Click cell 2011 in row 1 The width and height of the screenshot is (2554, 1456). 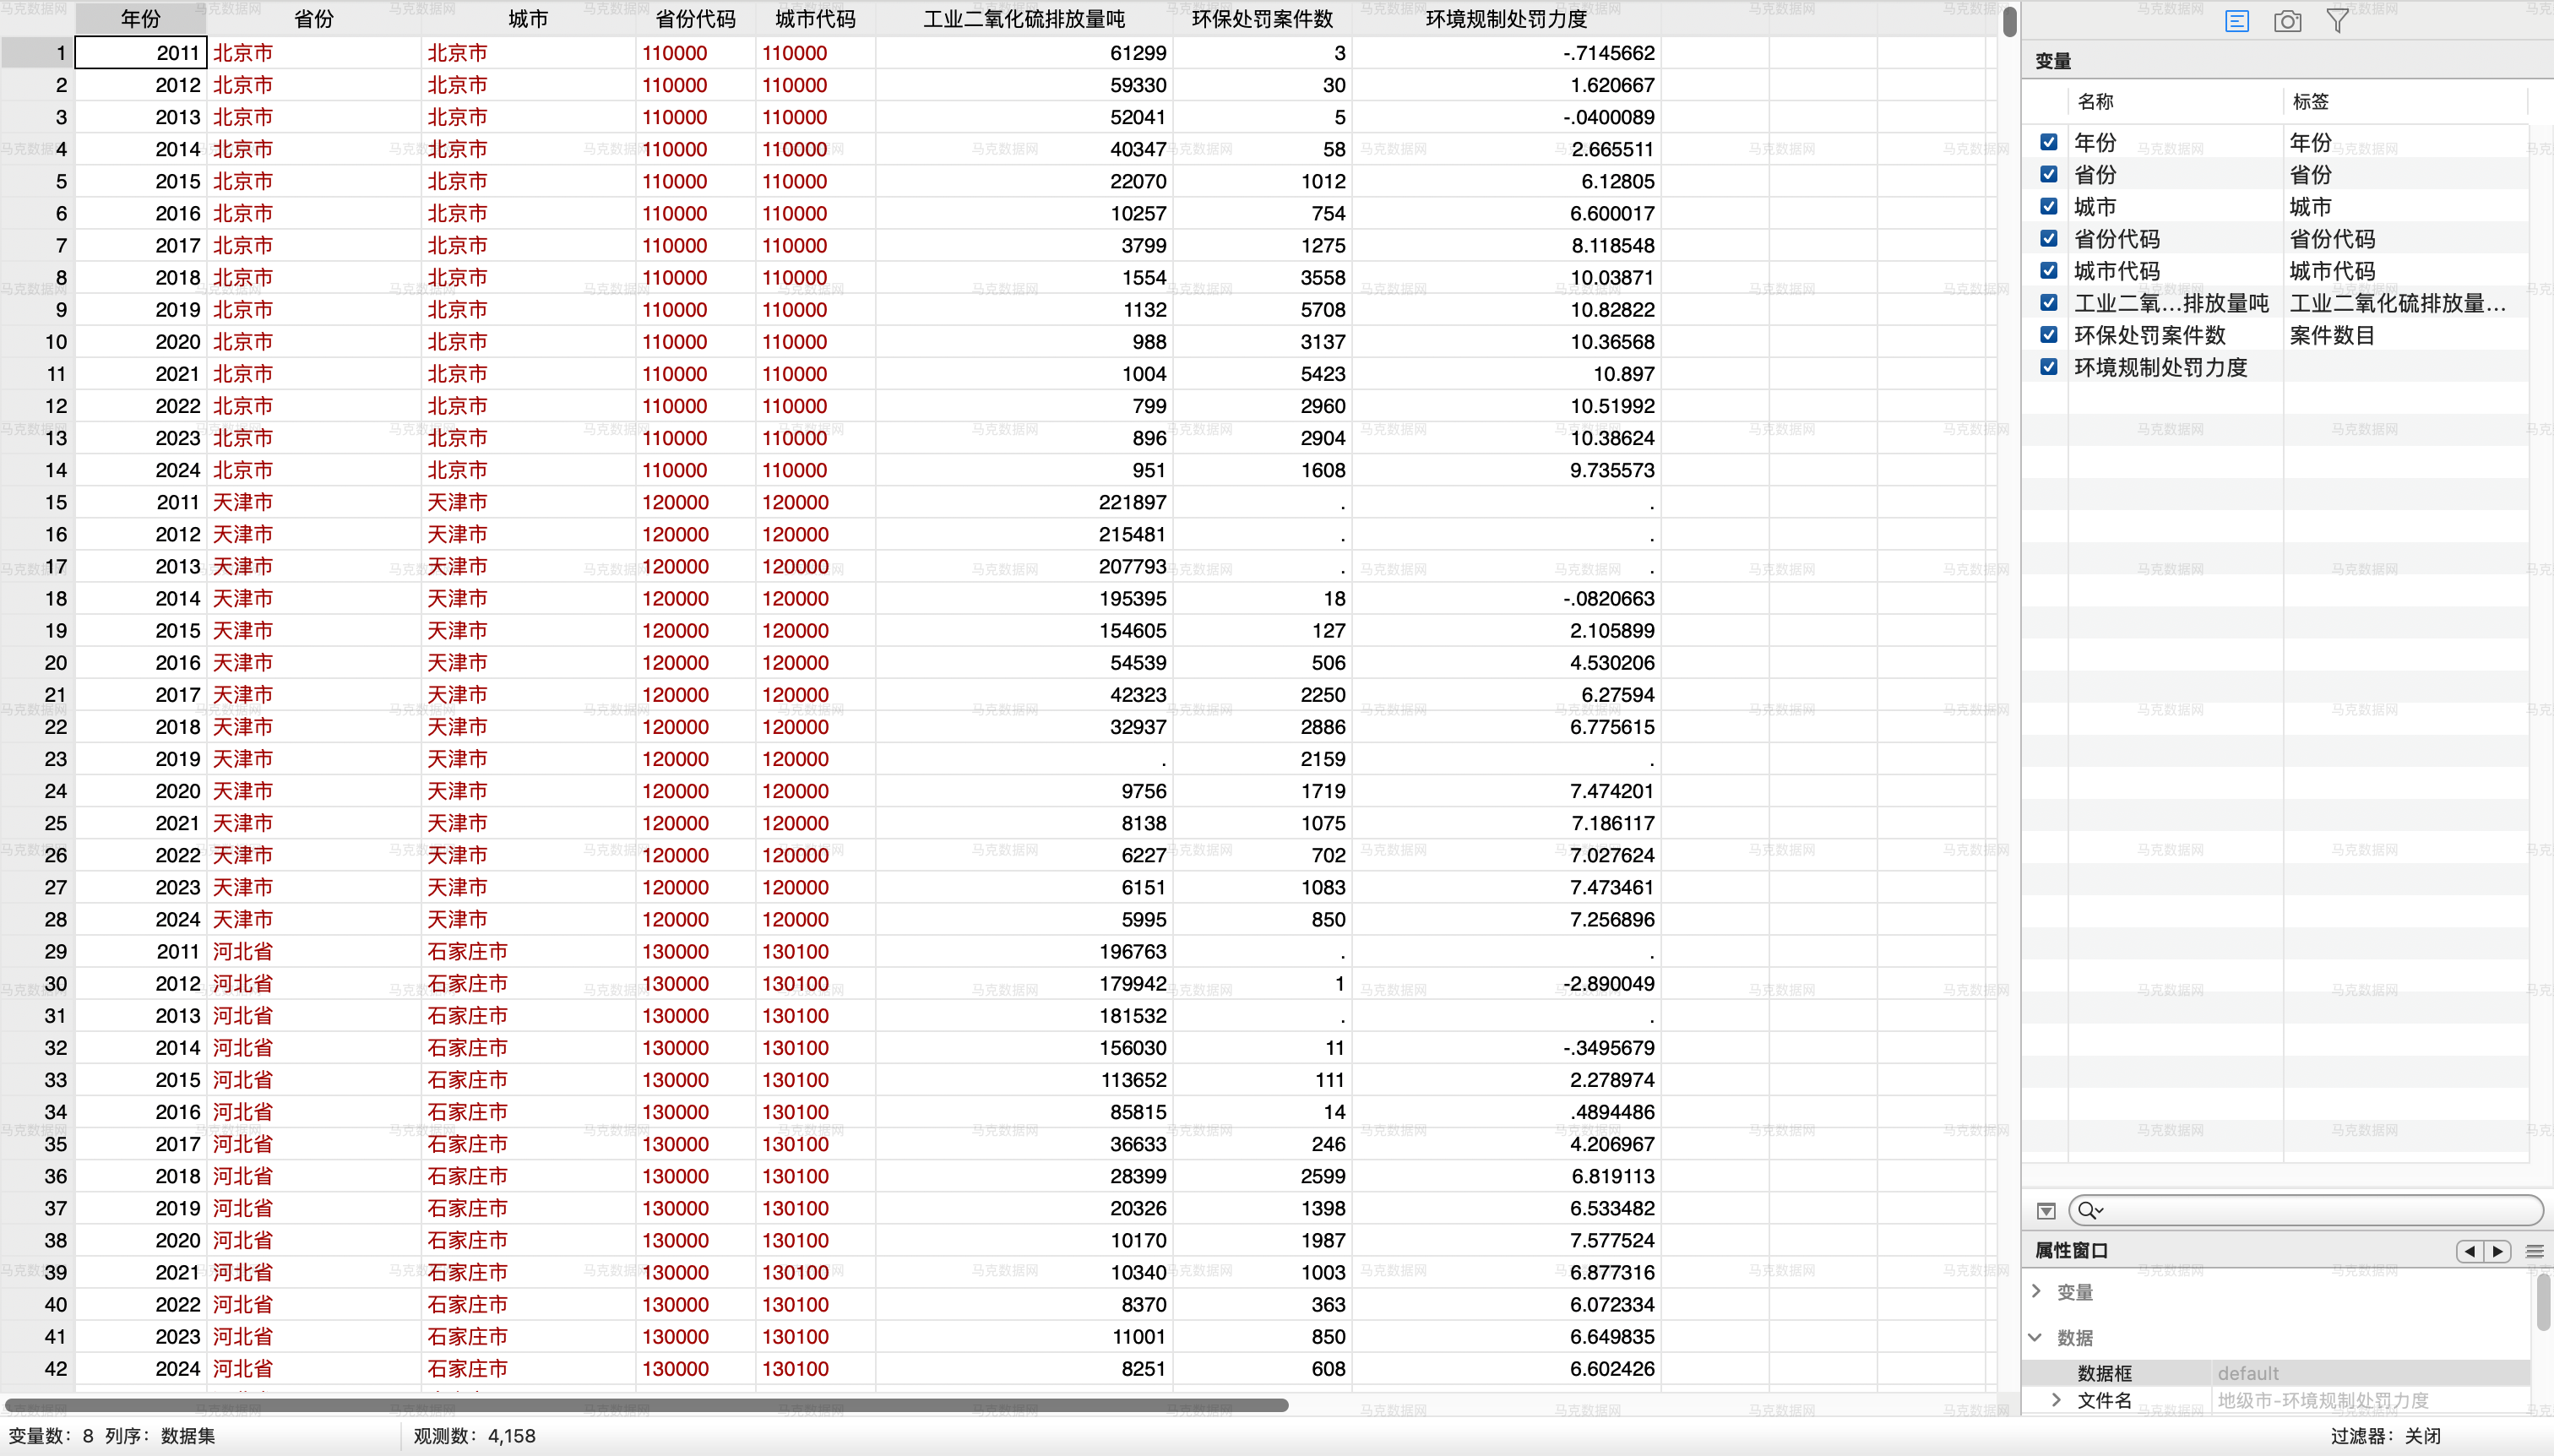pyautogui.click(x=141, y=53)
